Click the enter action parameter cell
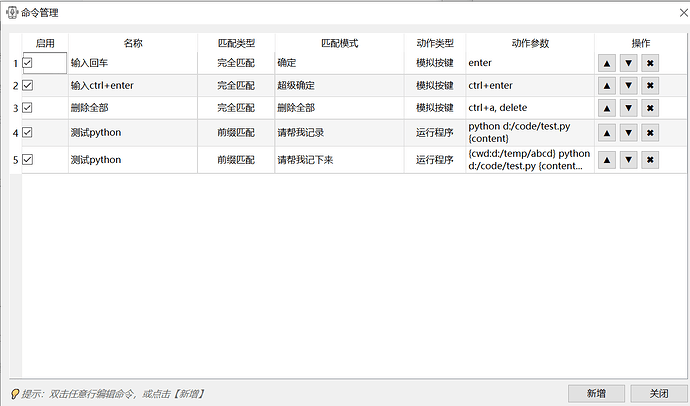The width and height of the screenshot is (690, 406). click(x=530, y=63)
